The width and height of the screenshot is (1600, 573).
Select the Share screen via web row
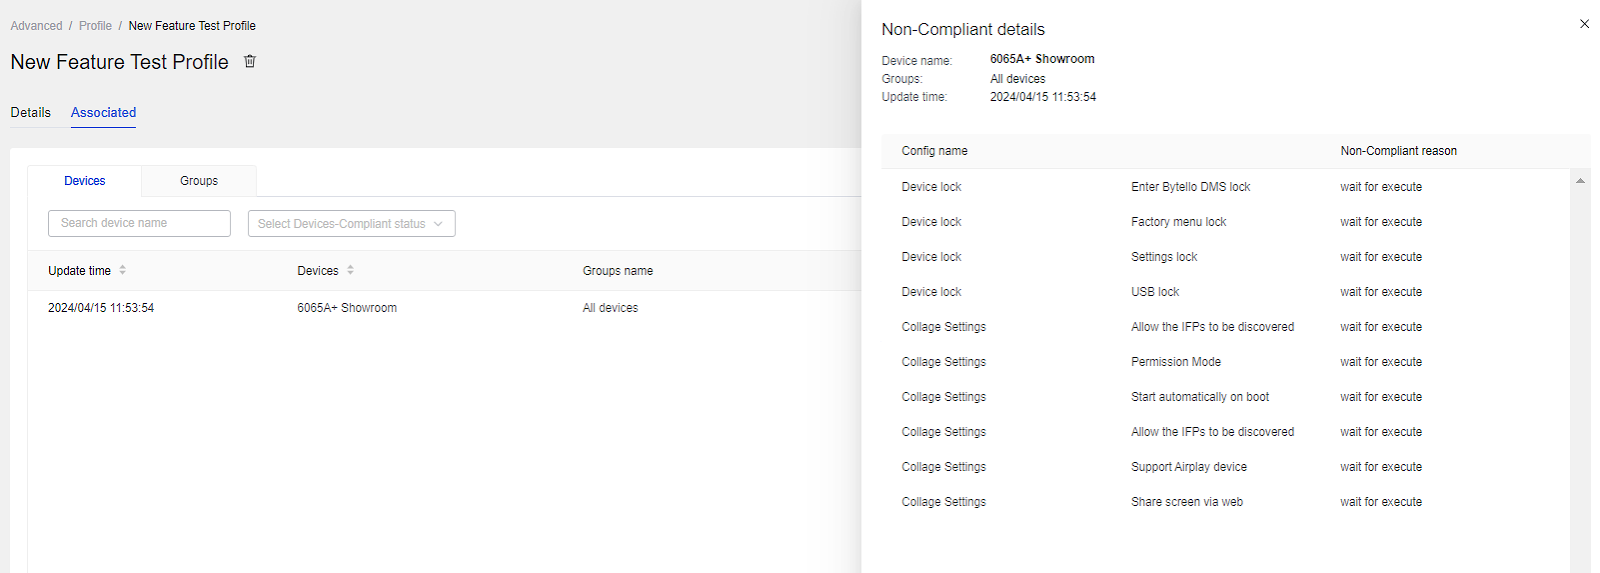coord(1226,502)
